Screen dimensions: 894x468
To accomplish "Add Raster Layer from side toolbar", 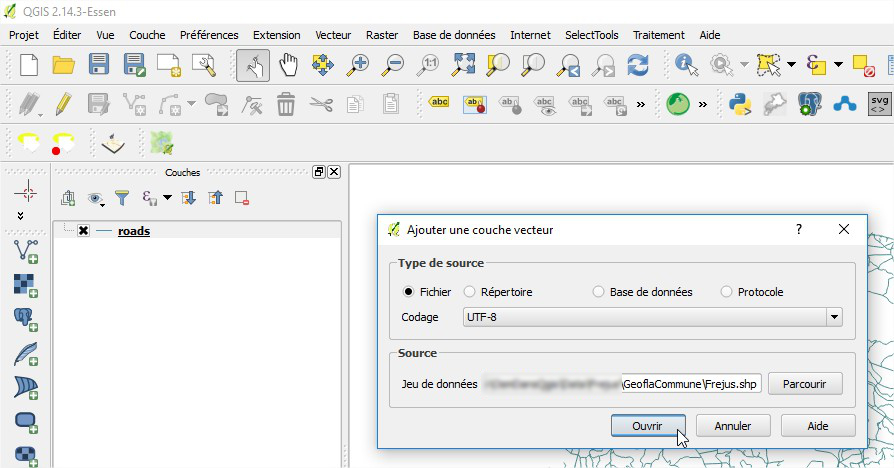I will click(x=25, y=285).
